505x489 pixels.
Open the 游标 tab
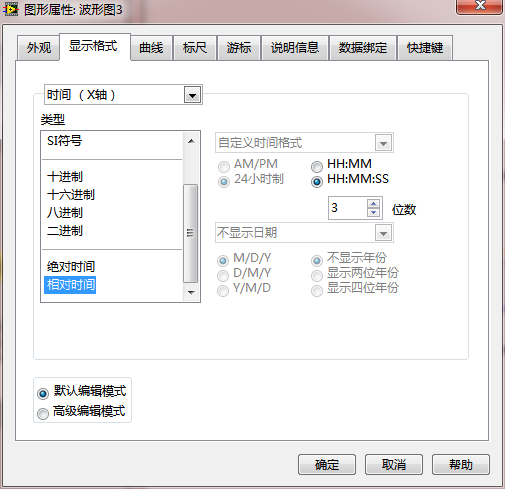coord(239,48)
